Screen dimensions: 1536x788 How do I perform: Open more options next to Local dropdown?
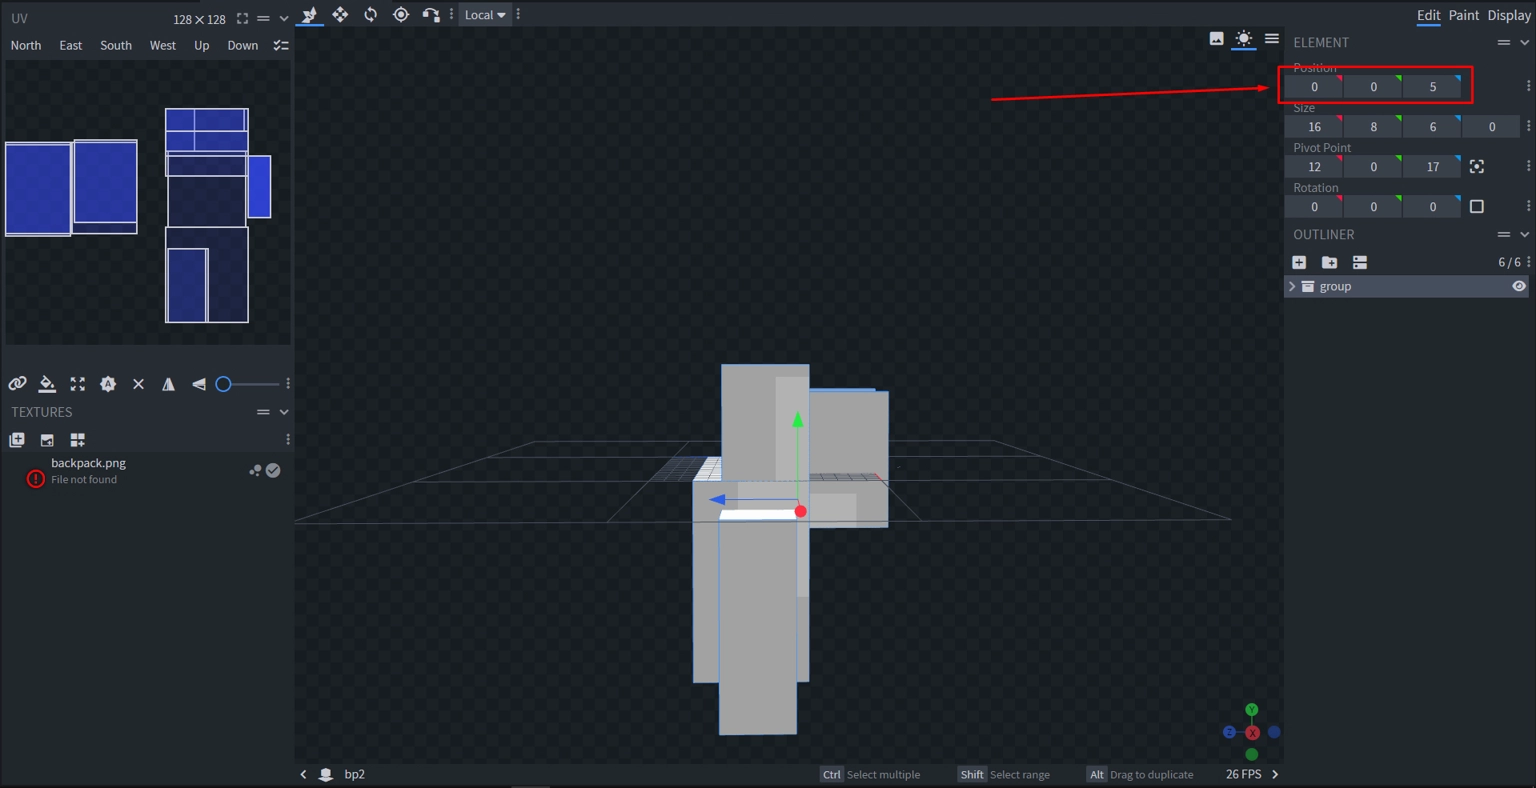pyautogui.click(x=518, y=14)
